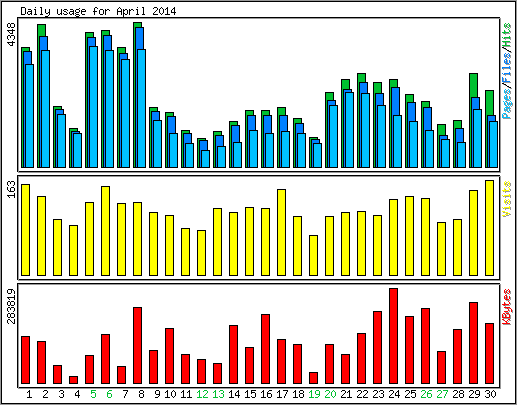Click the 'Daily usage for April 2014' title

click(98, 11)
